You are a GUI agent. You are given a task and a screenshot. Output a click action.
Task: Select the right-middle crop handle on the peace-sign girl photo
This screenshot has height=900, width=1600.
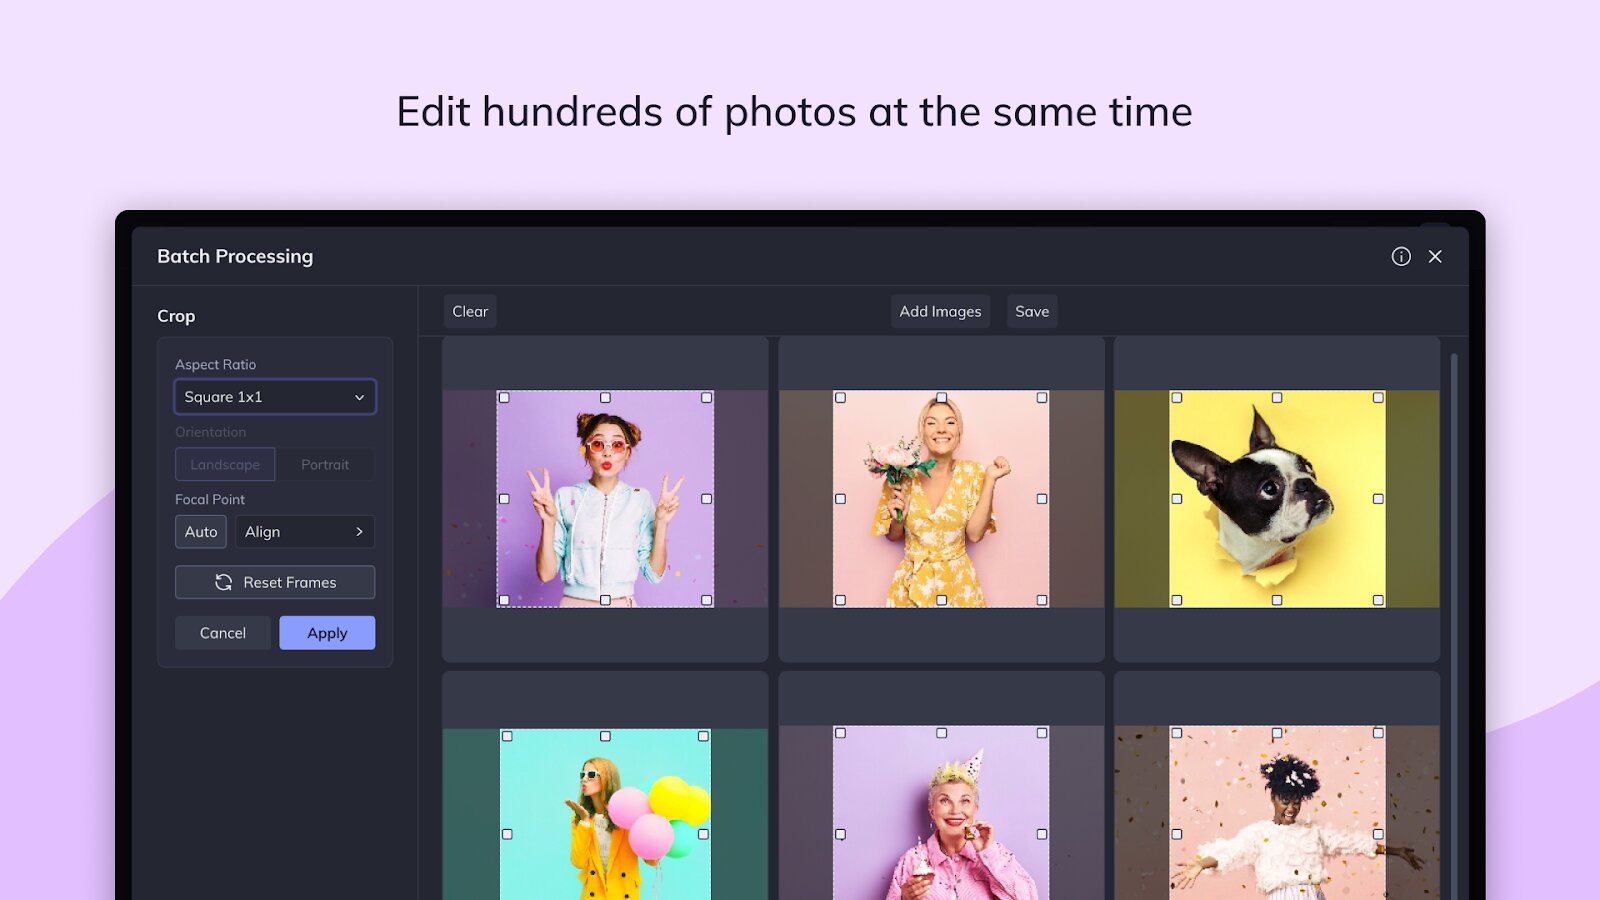[x=707, y=499]
